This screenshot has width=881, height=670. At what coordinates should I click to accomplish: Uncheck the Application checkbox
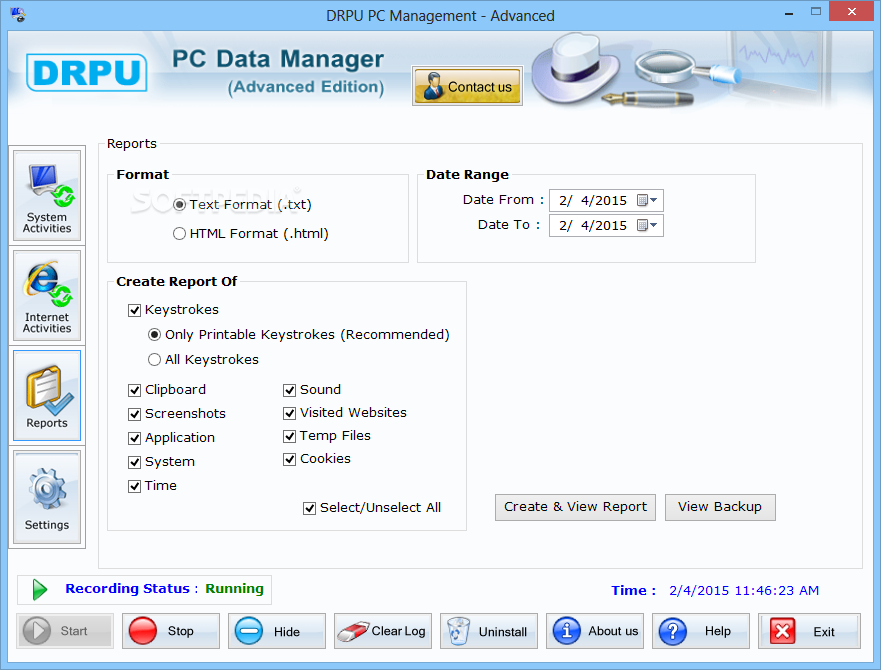(x=134, y=438)
